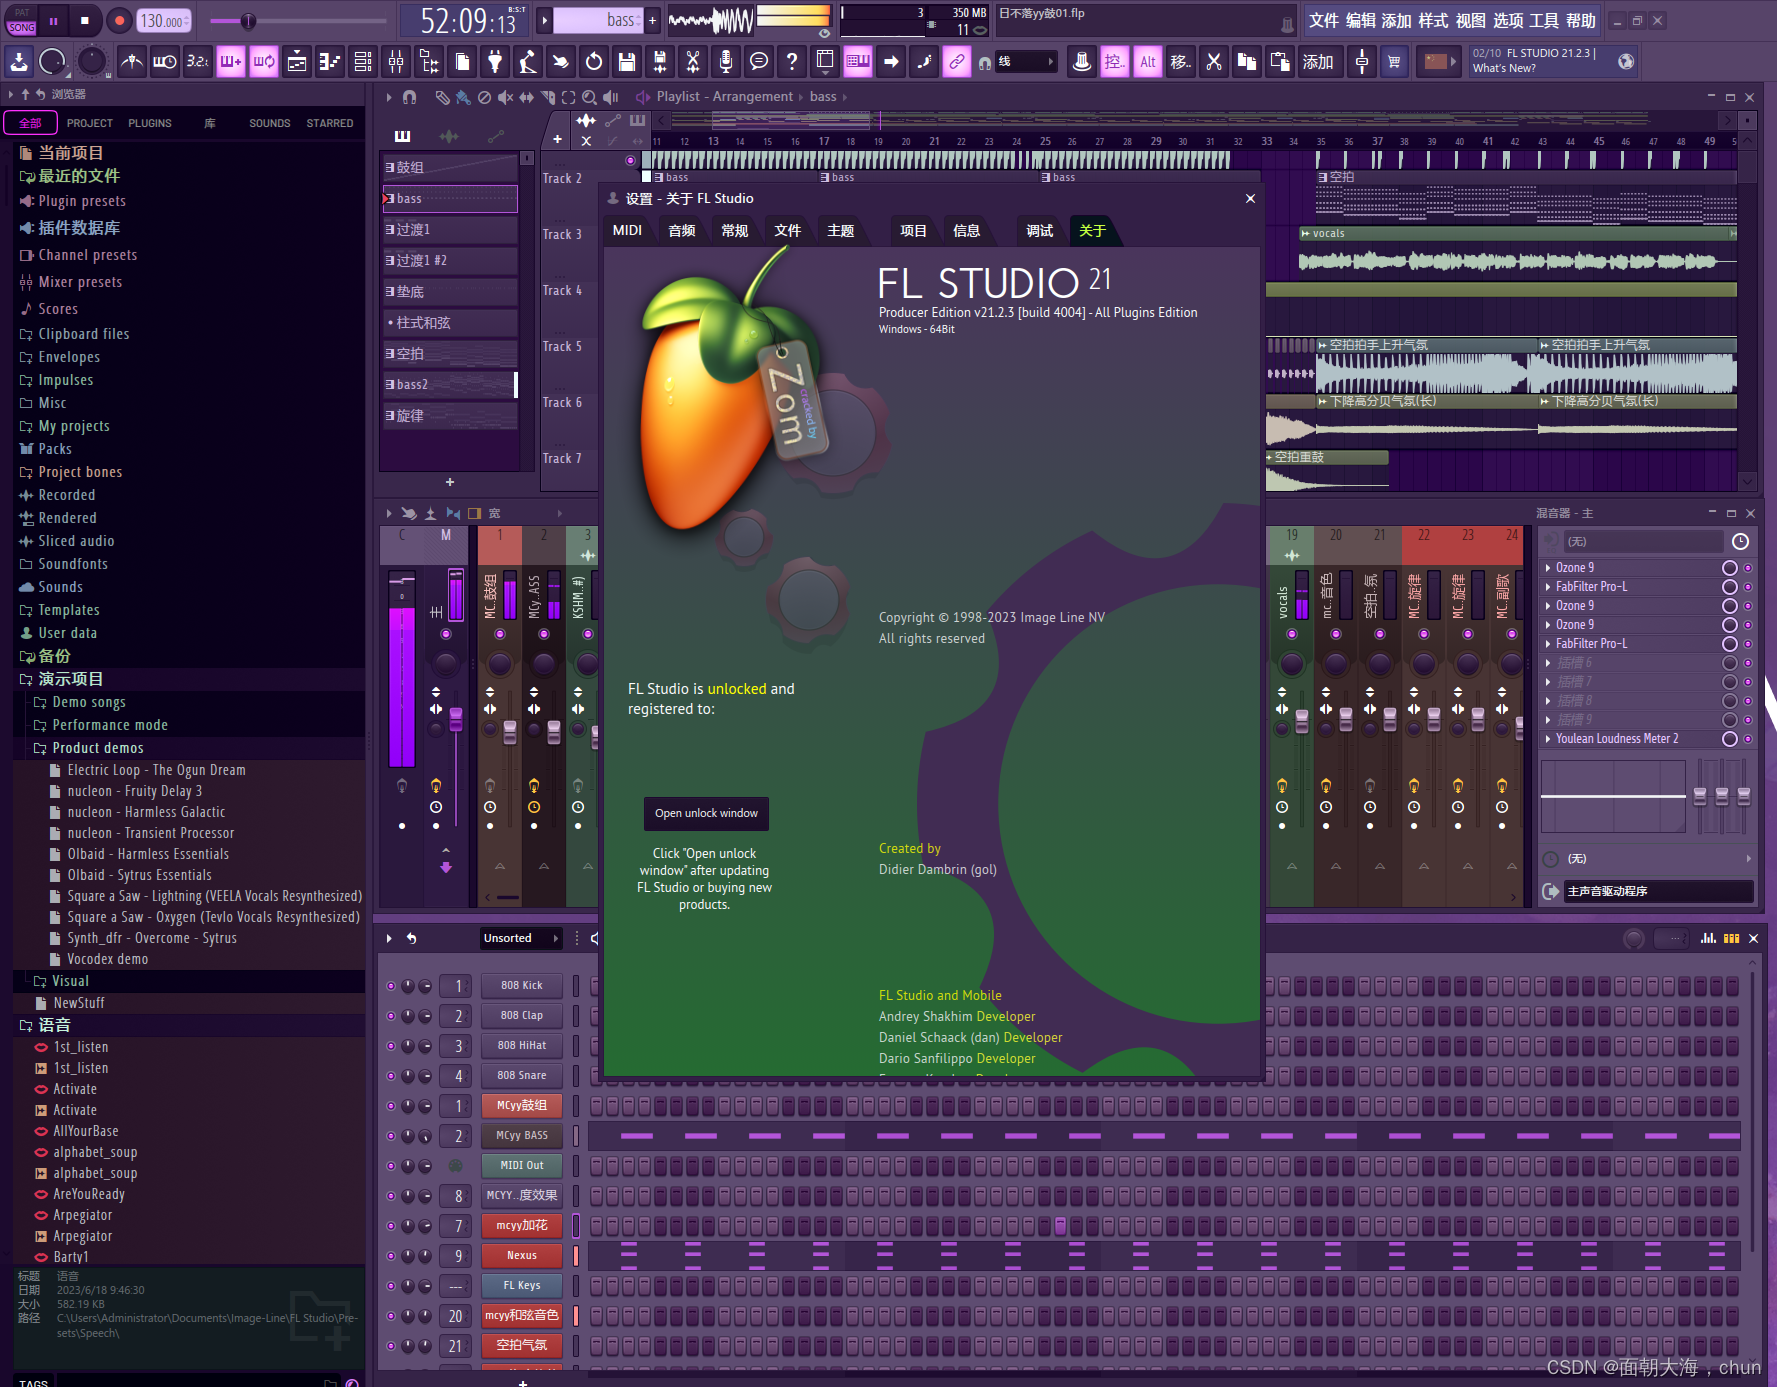This screenshot has height=1387, width=1777.
Task: Click the 808 Clap channel button
Action: point(522,1016)
